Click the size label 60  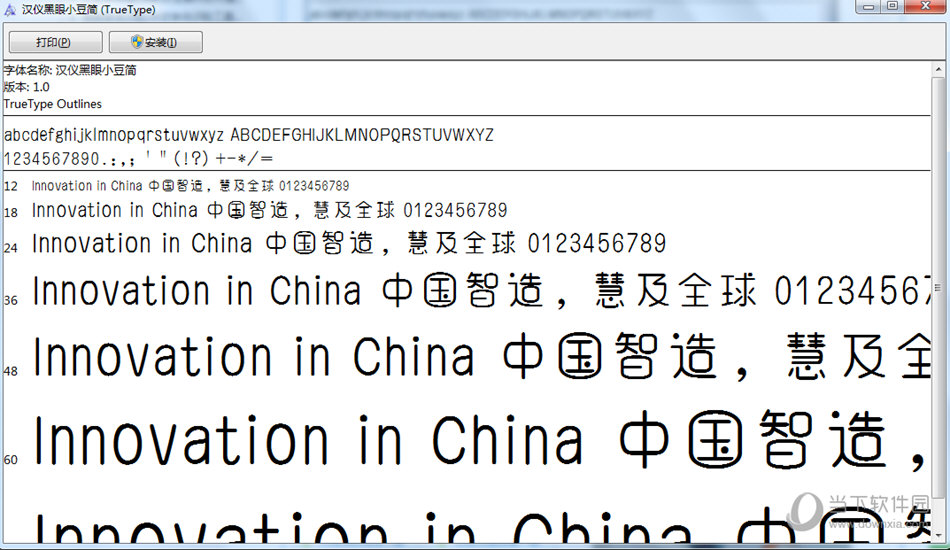click(11, 460)
